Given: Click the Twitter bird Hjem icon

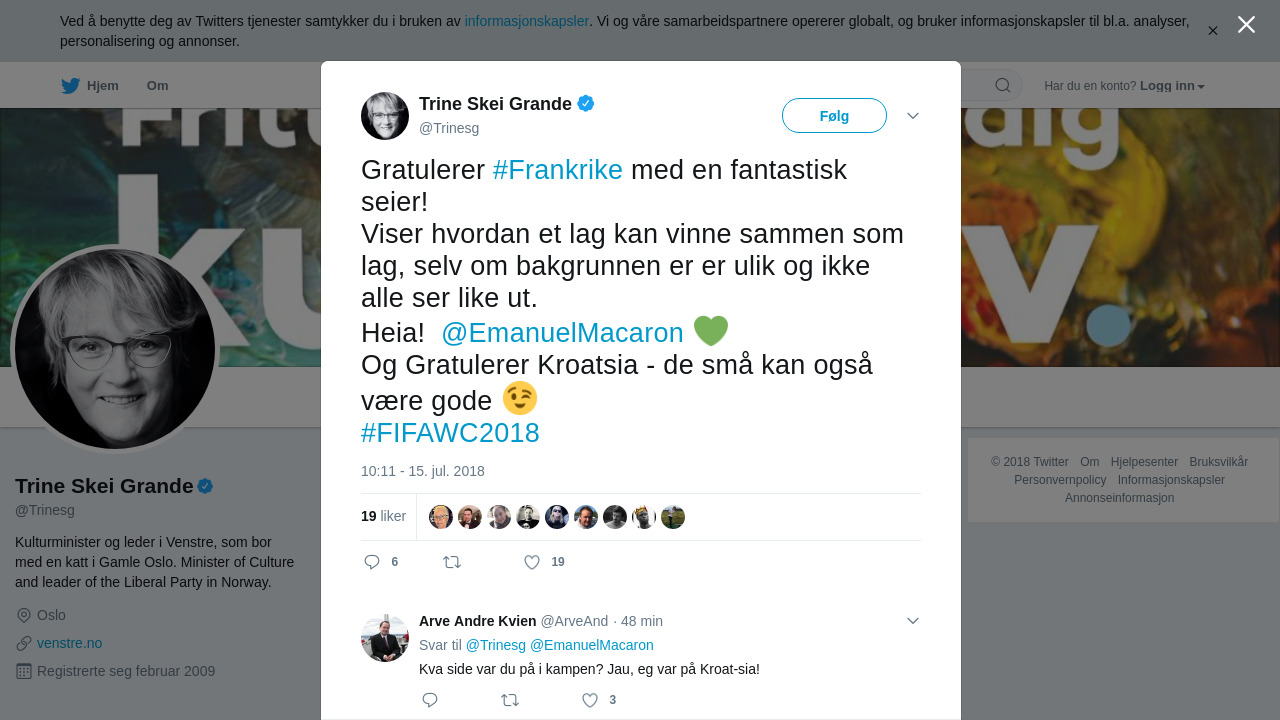Looking at the screenshot, I should click(x=71, y=86).
